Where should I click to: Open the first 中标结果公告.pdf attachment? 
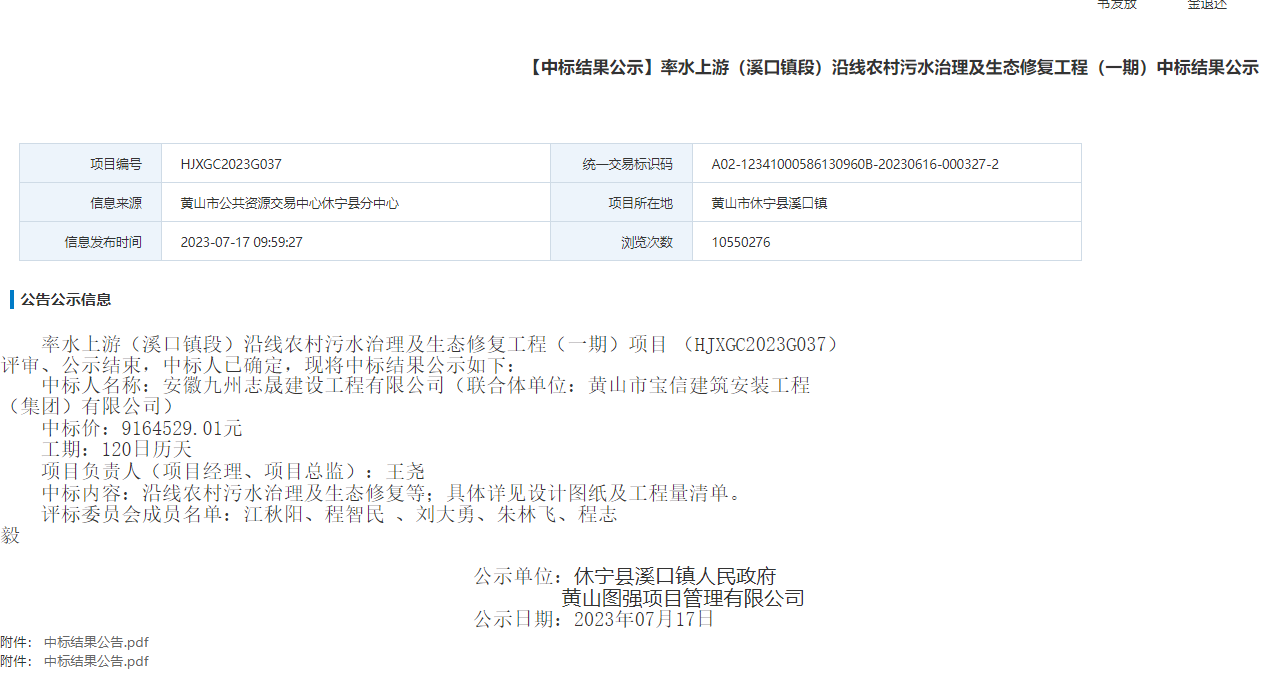coord(96,642)
